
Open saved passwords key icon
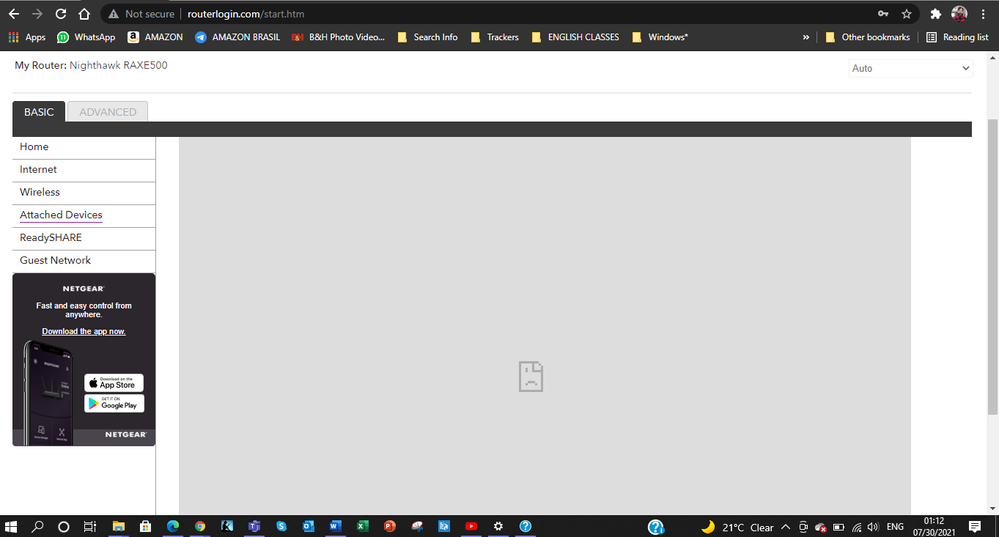coord(883,14)
